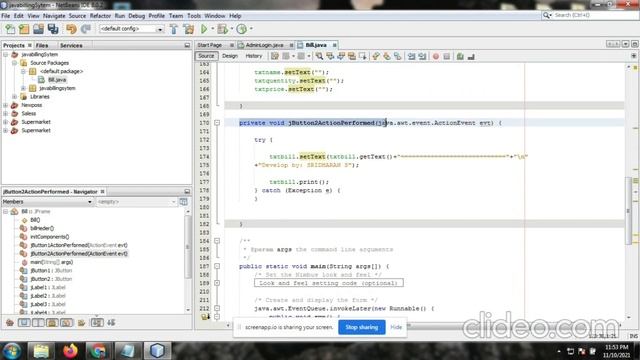Image resolution: width=640 pixels, height=360 pixels.
Task: Switch to Design view
Action: pos(230,56)
